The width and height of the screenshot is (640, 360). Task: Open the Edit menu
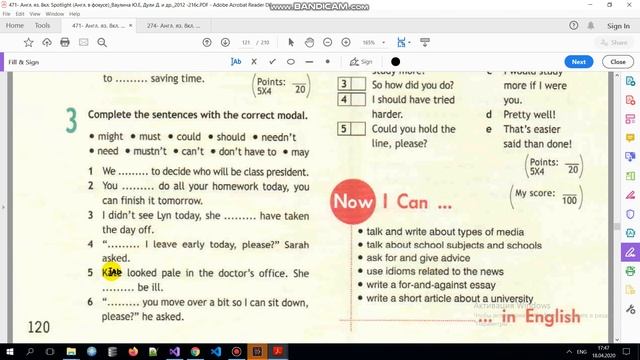[20, 14]
